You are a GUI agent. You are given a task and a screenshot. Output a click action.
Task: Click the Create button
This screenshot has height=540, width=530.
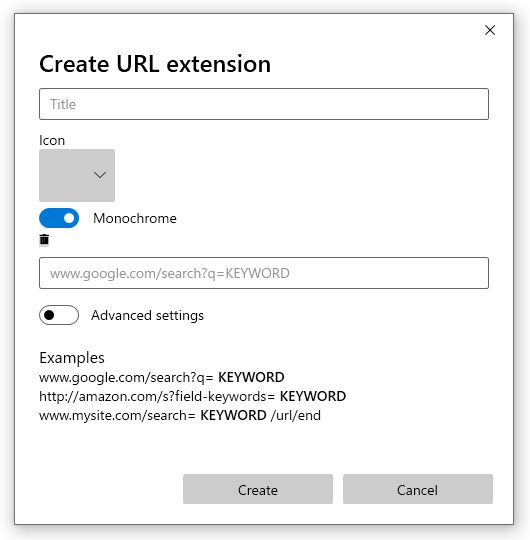coord(258,489)
